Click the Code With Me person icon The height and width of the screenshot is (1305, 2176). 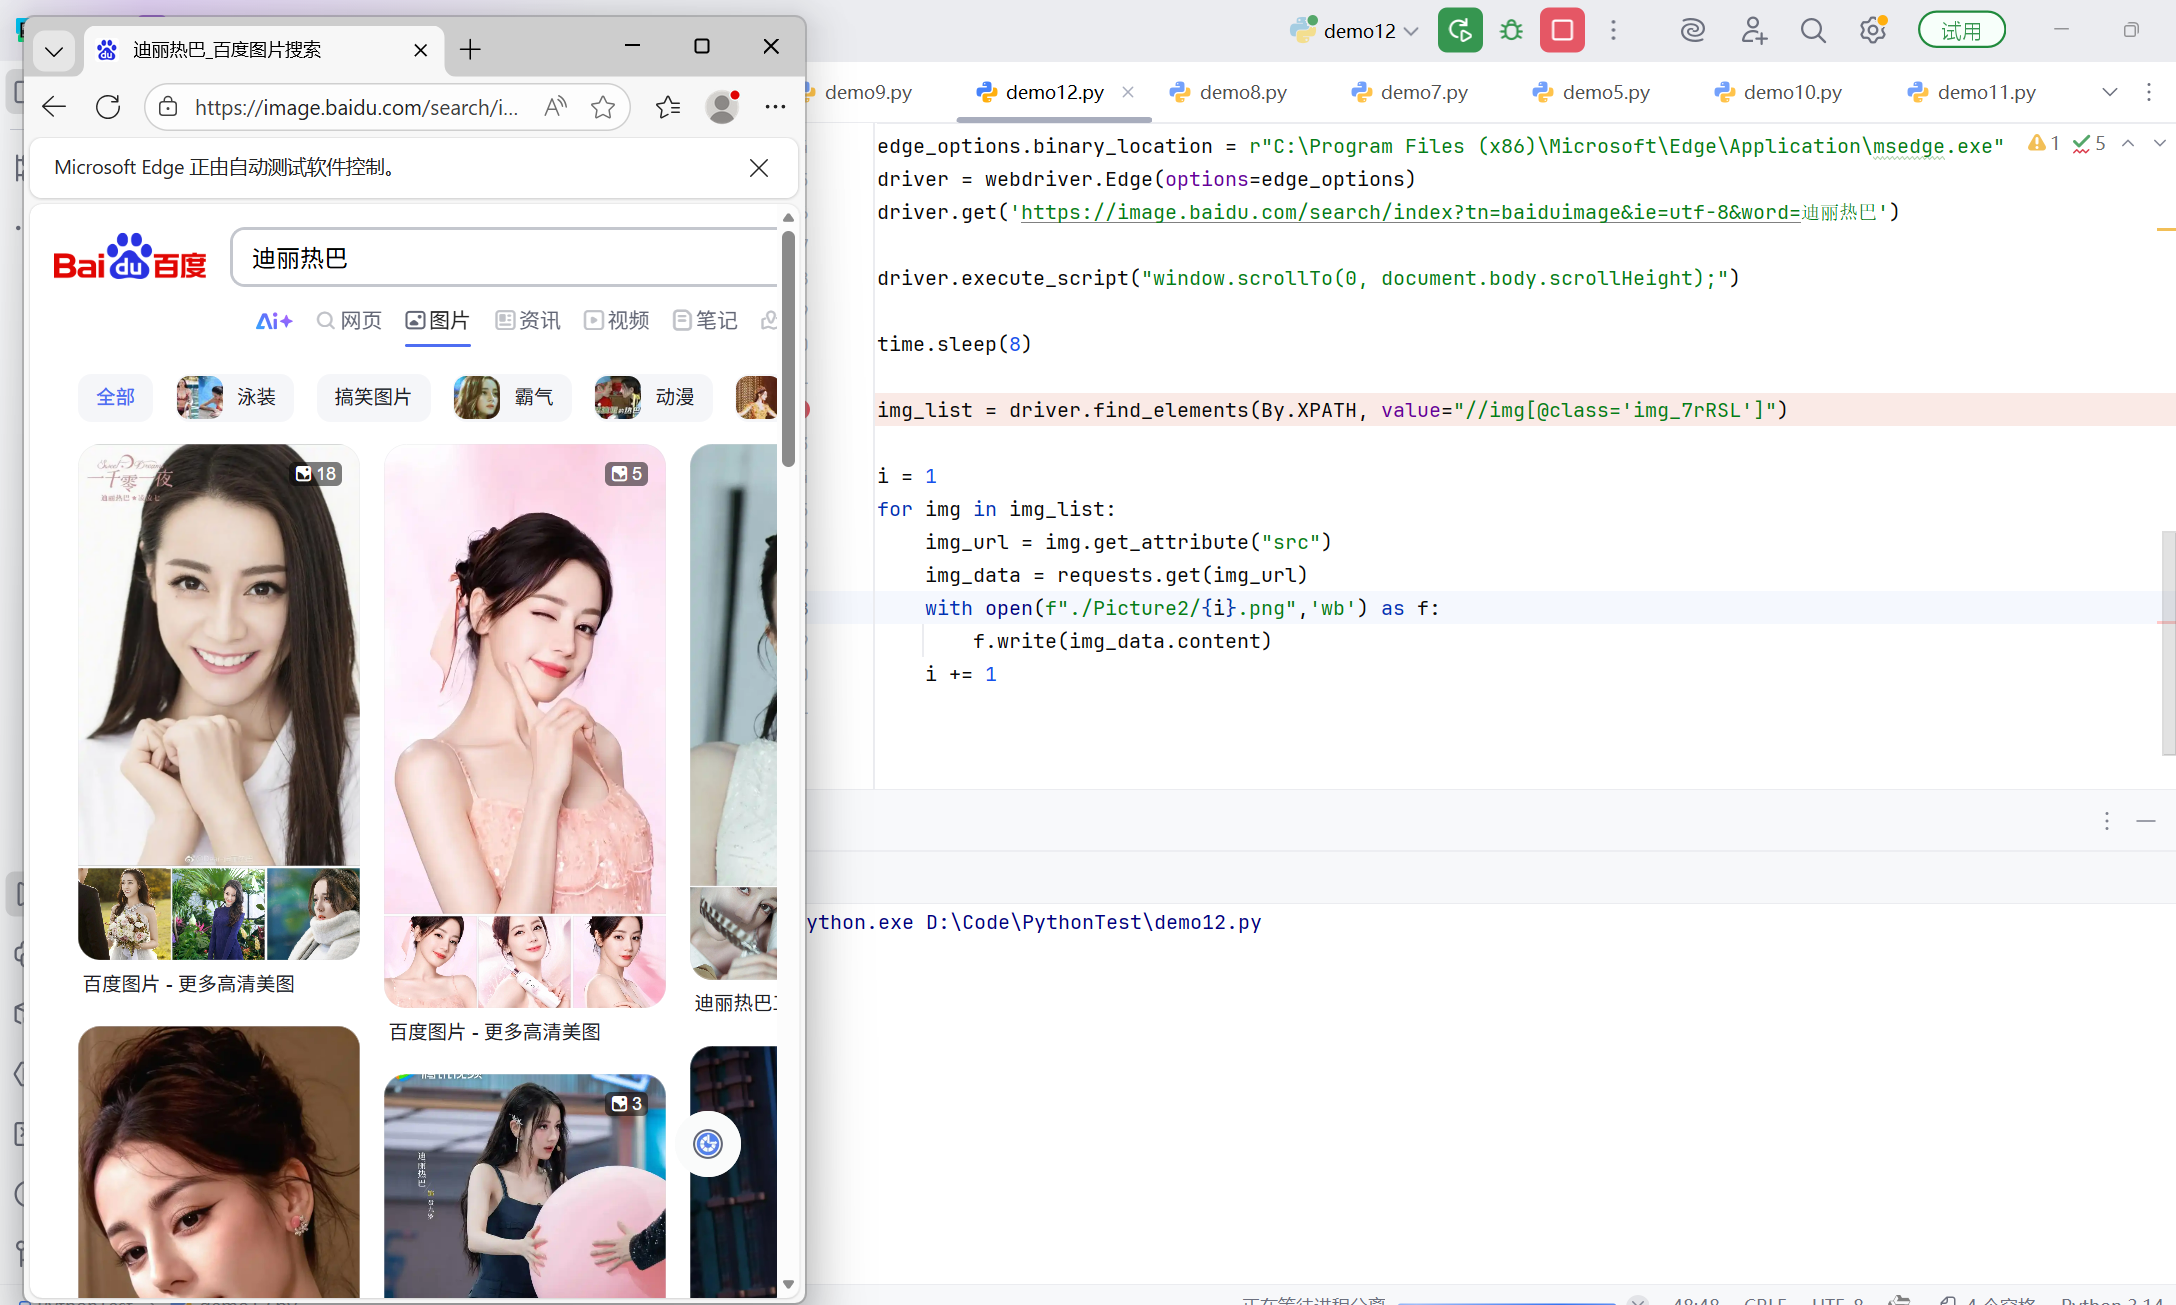(1753, 30)
